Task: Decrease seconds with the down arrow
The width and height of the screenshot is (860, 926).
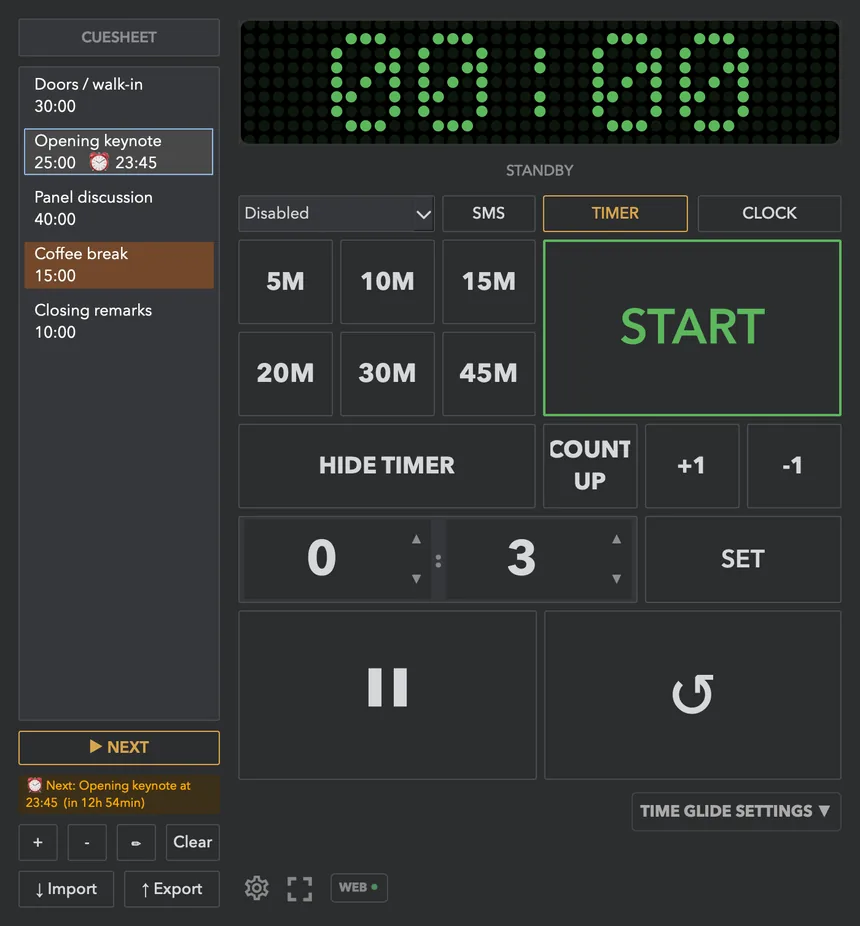Action: 617,579
